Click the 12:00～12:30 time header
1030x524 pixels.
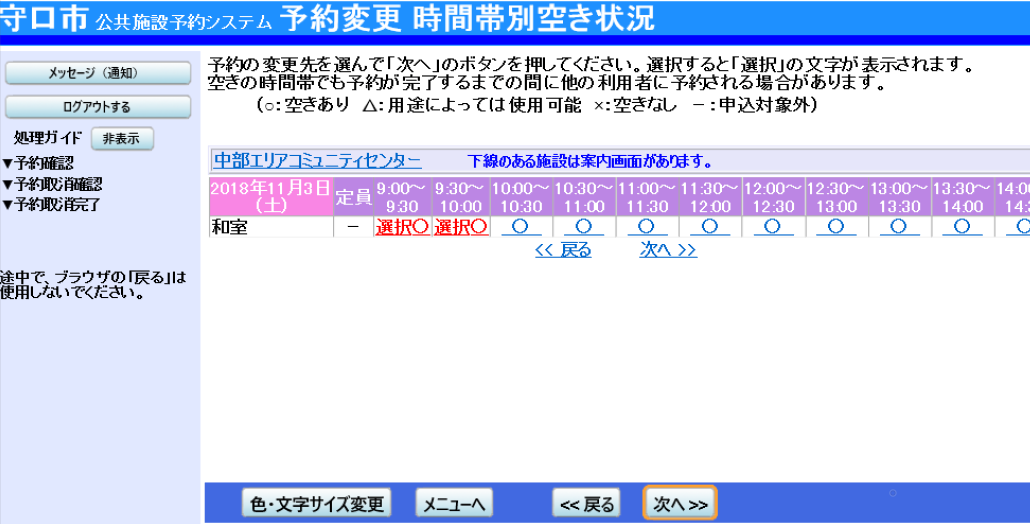click(x=772, y=197)
